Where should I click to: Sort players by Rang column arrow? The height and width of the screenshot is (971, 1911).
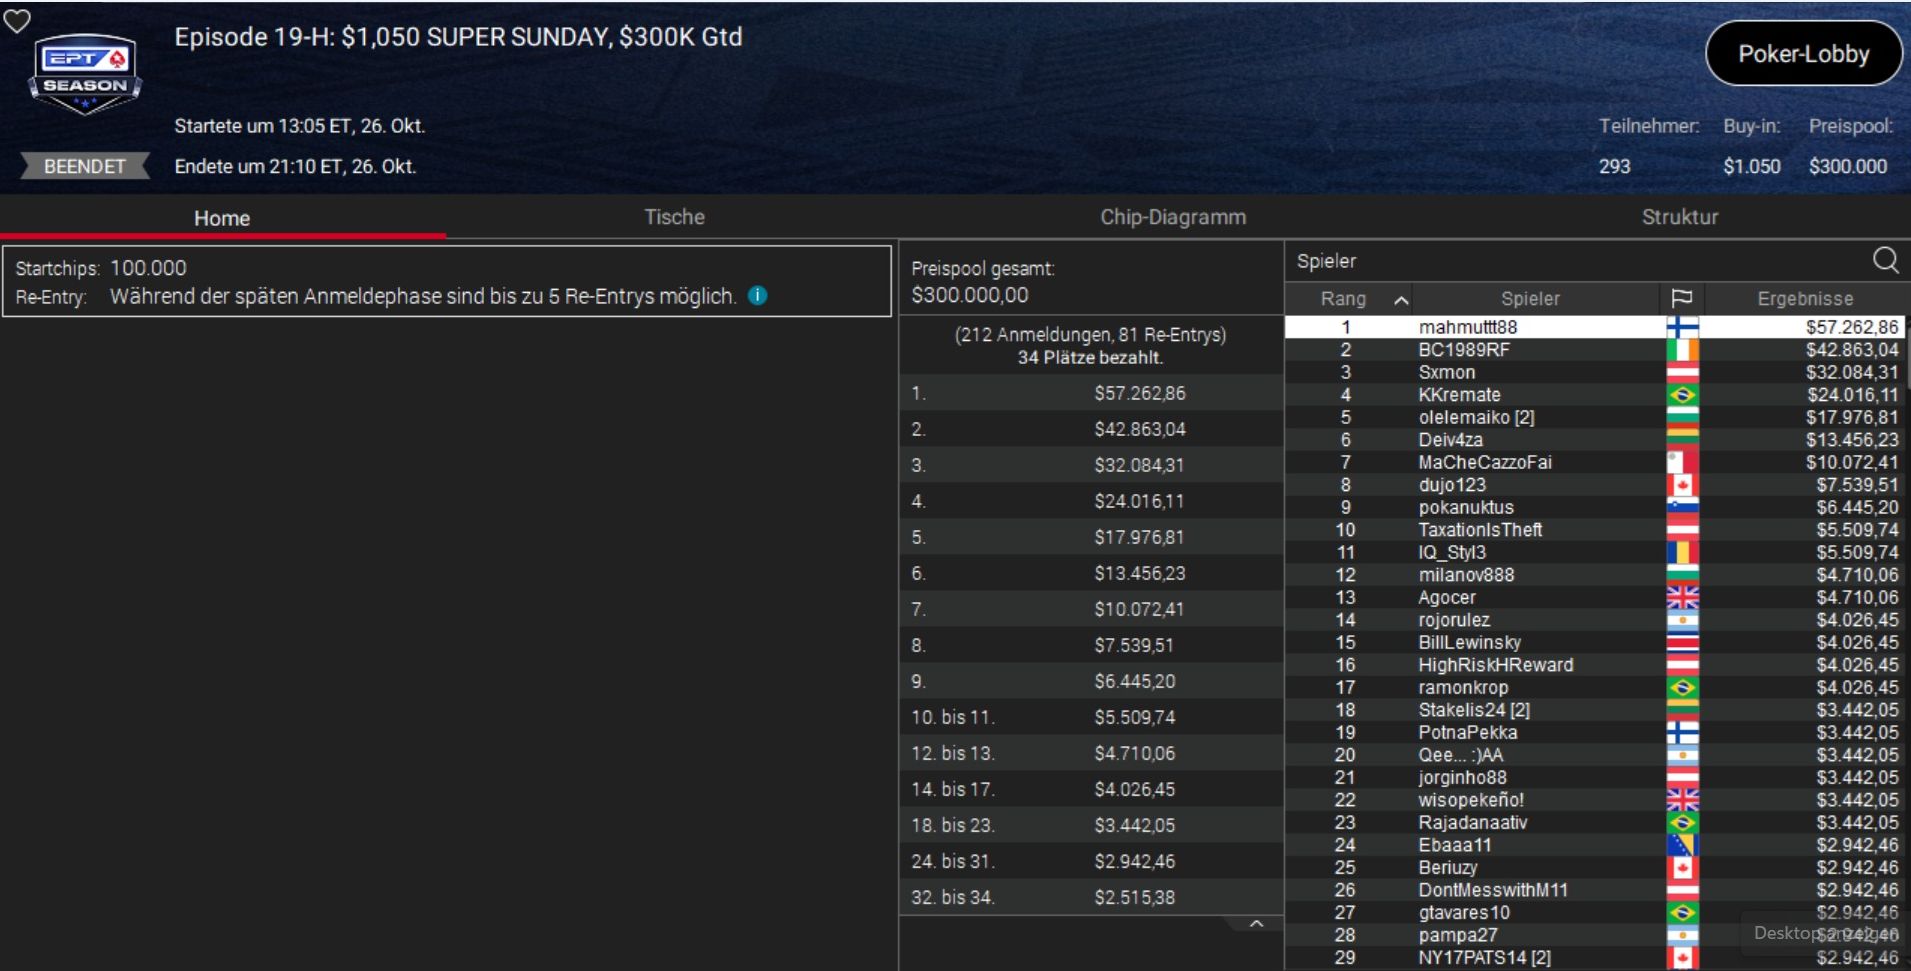[1401, 299]
